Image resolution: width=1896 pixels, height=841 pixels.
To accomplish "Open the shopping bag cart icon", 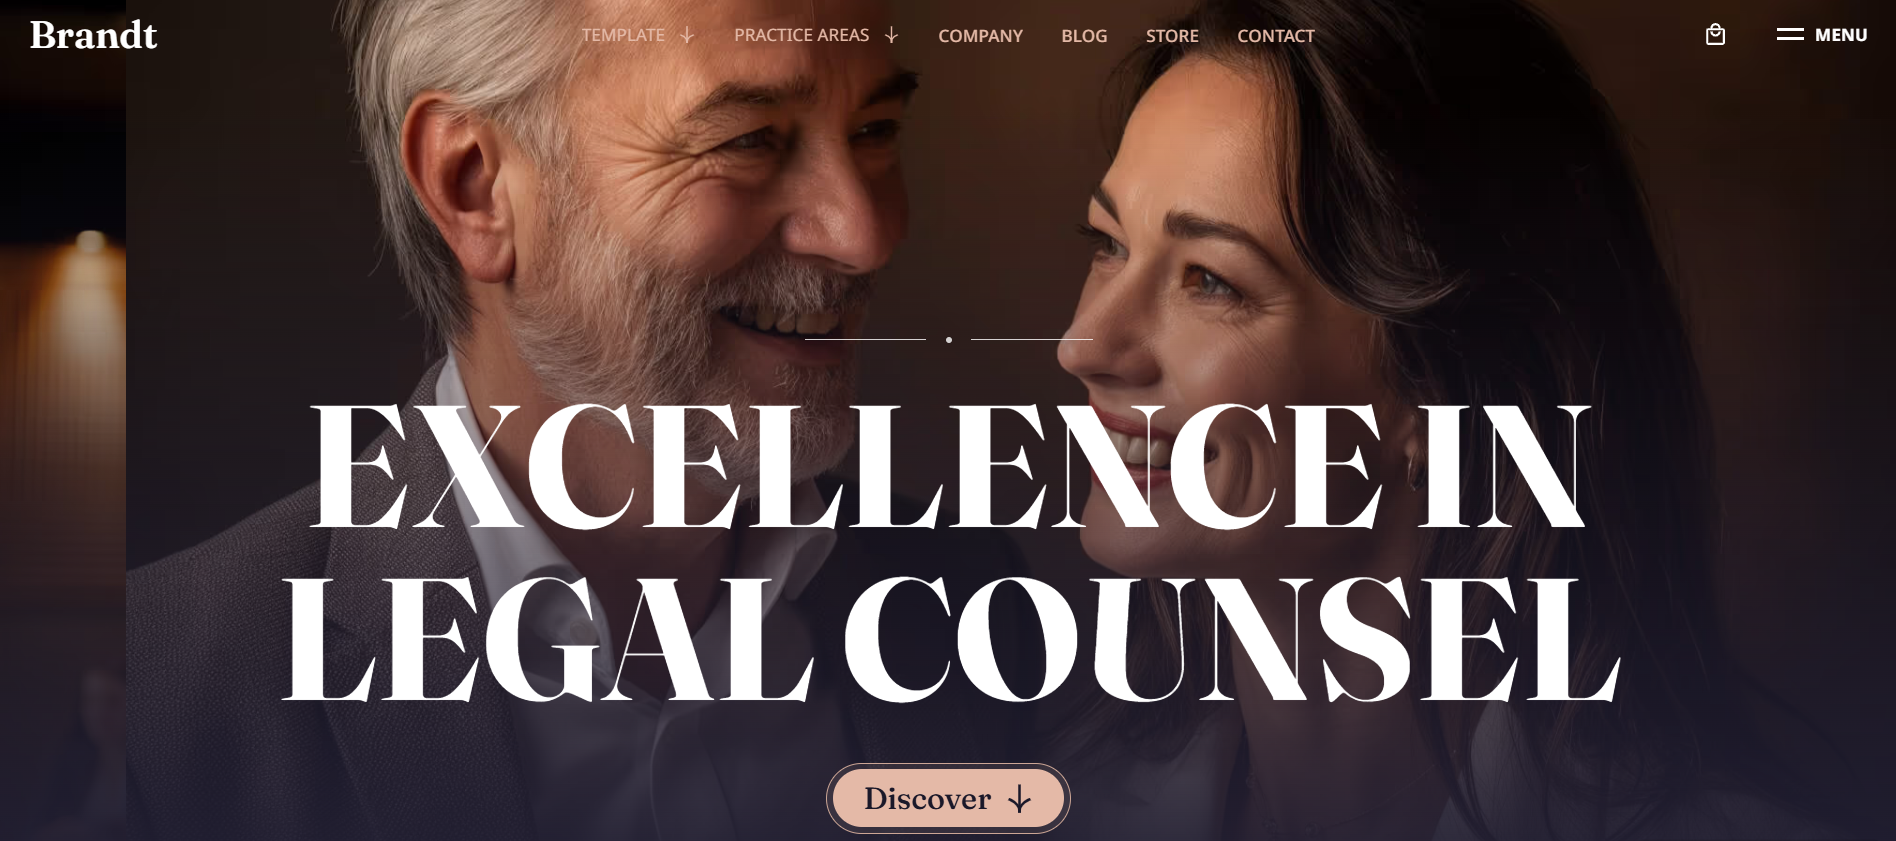I will [1715, 35].
